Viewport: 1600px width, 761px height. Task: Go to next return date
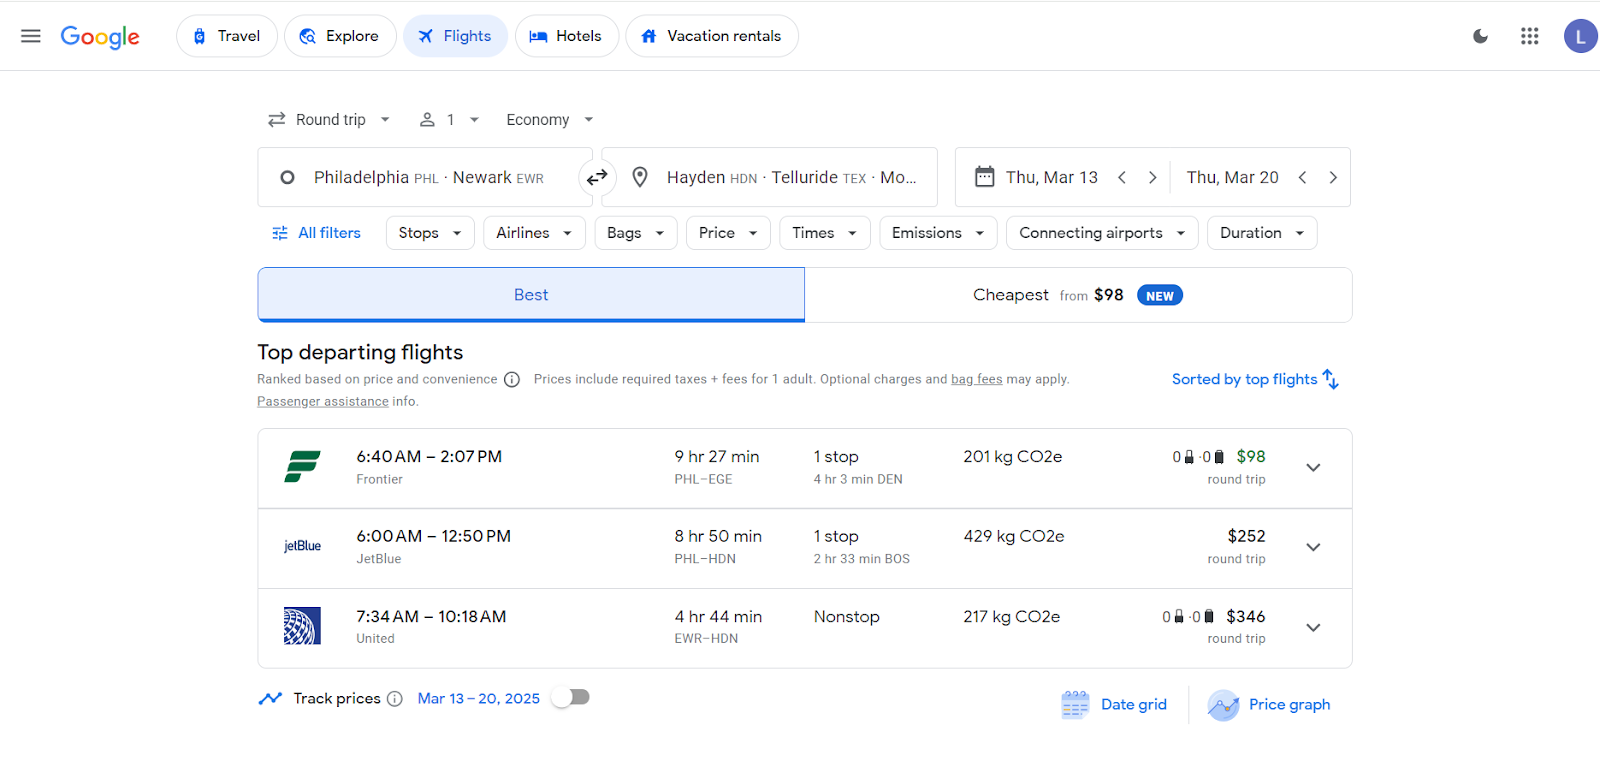pyautogui.click(x=1333, y=177)
